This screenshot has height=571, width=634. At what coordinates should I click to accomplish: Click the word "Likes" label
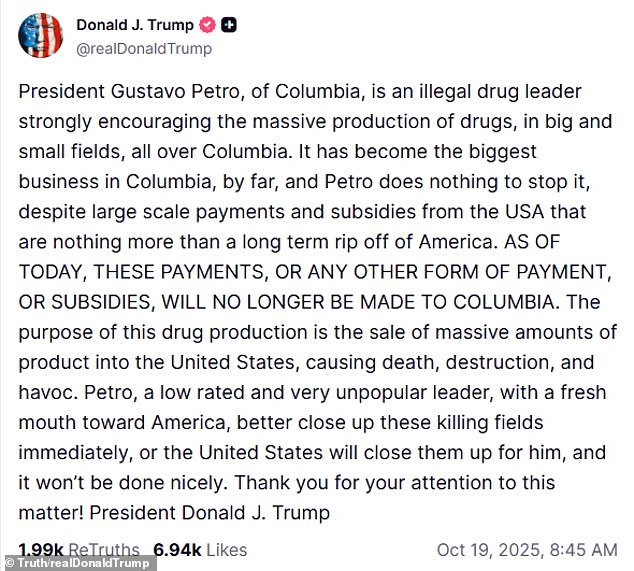coord(225,549)
